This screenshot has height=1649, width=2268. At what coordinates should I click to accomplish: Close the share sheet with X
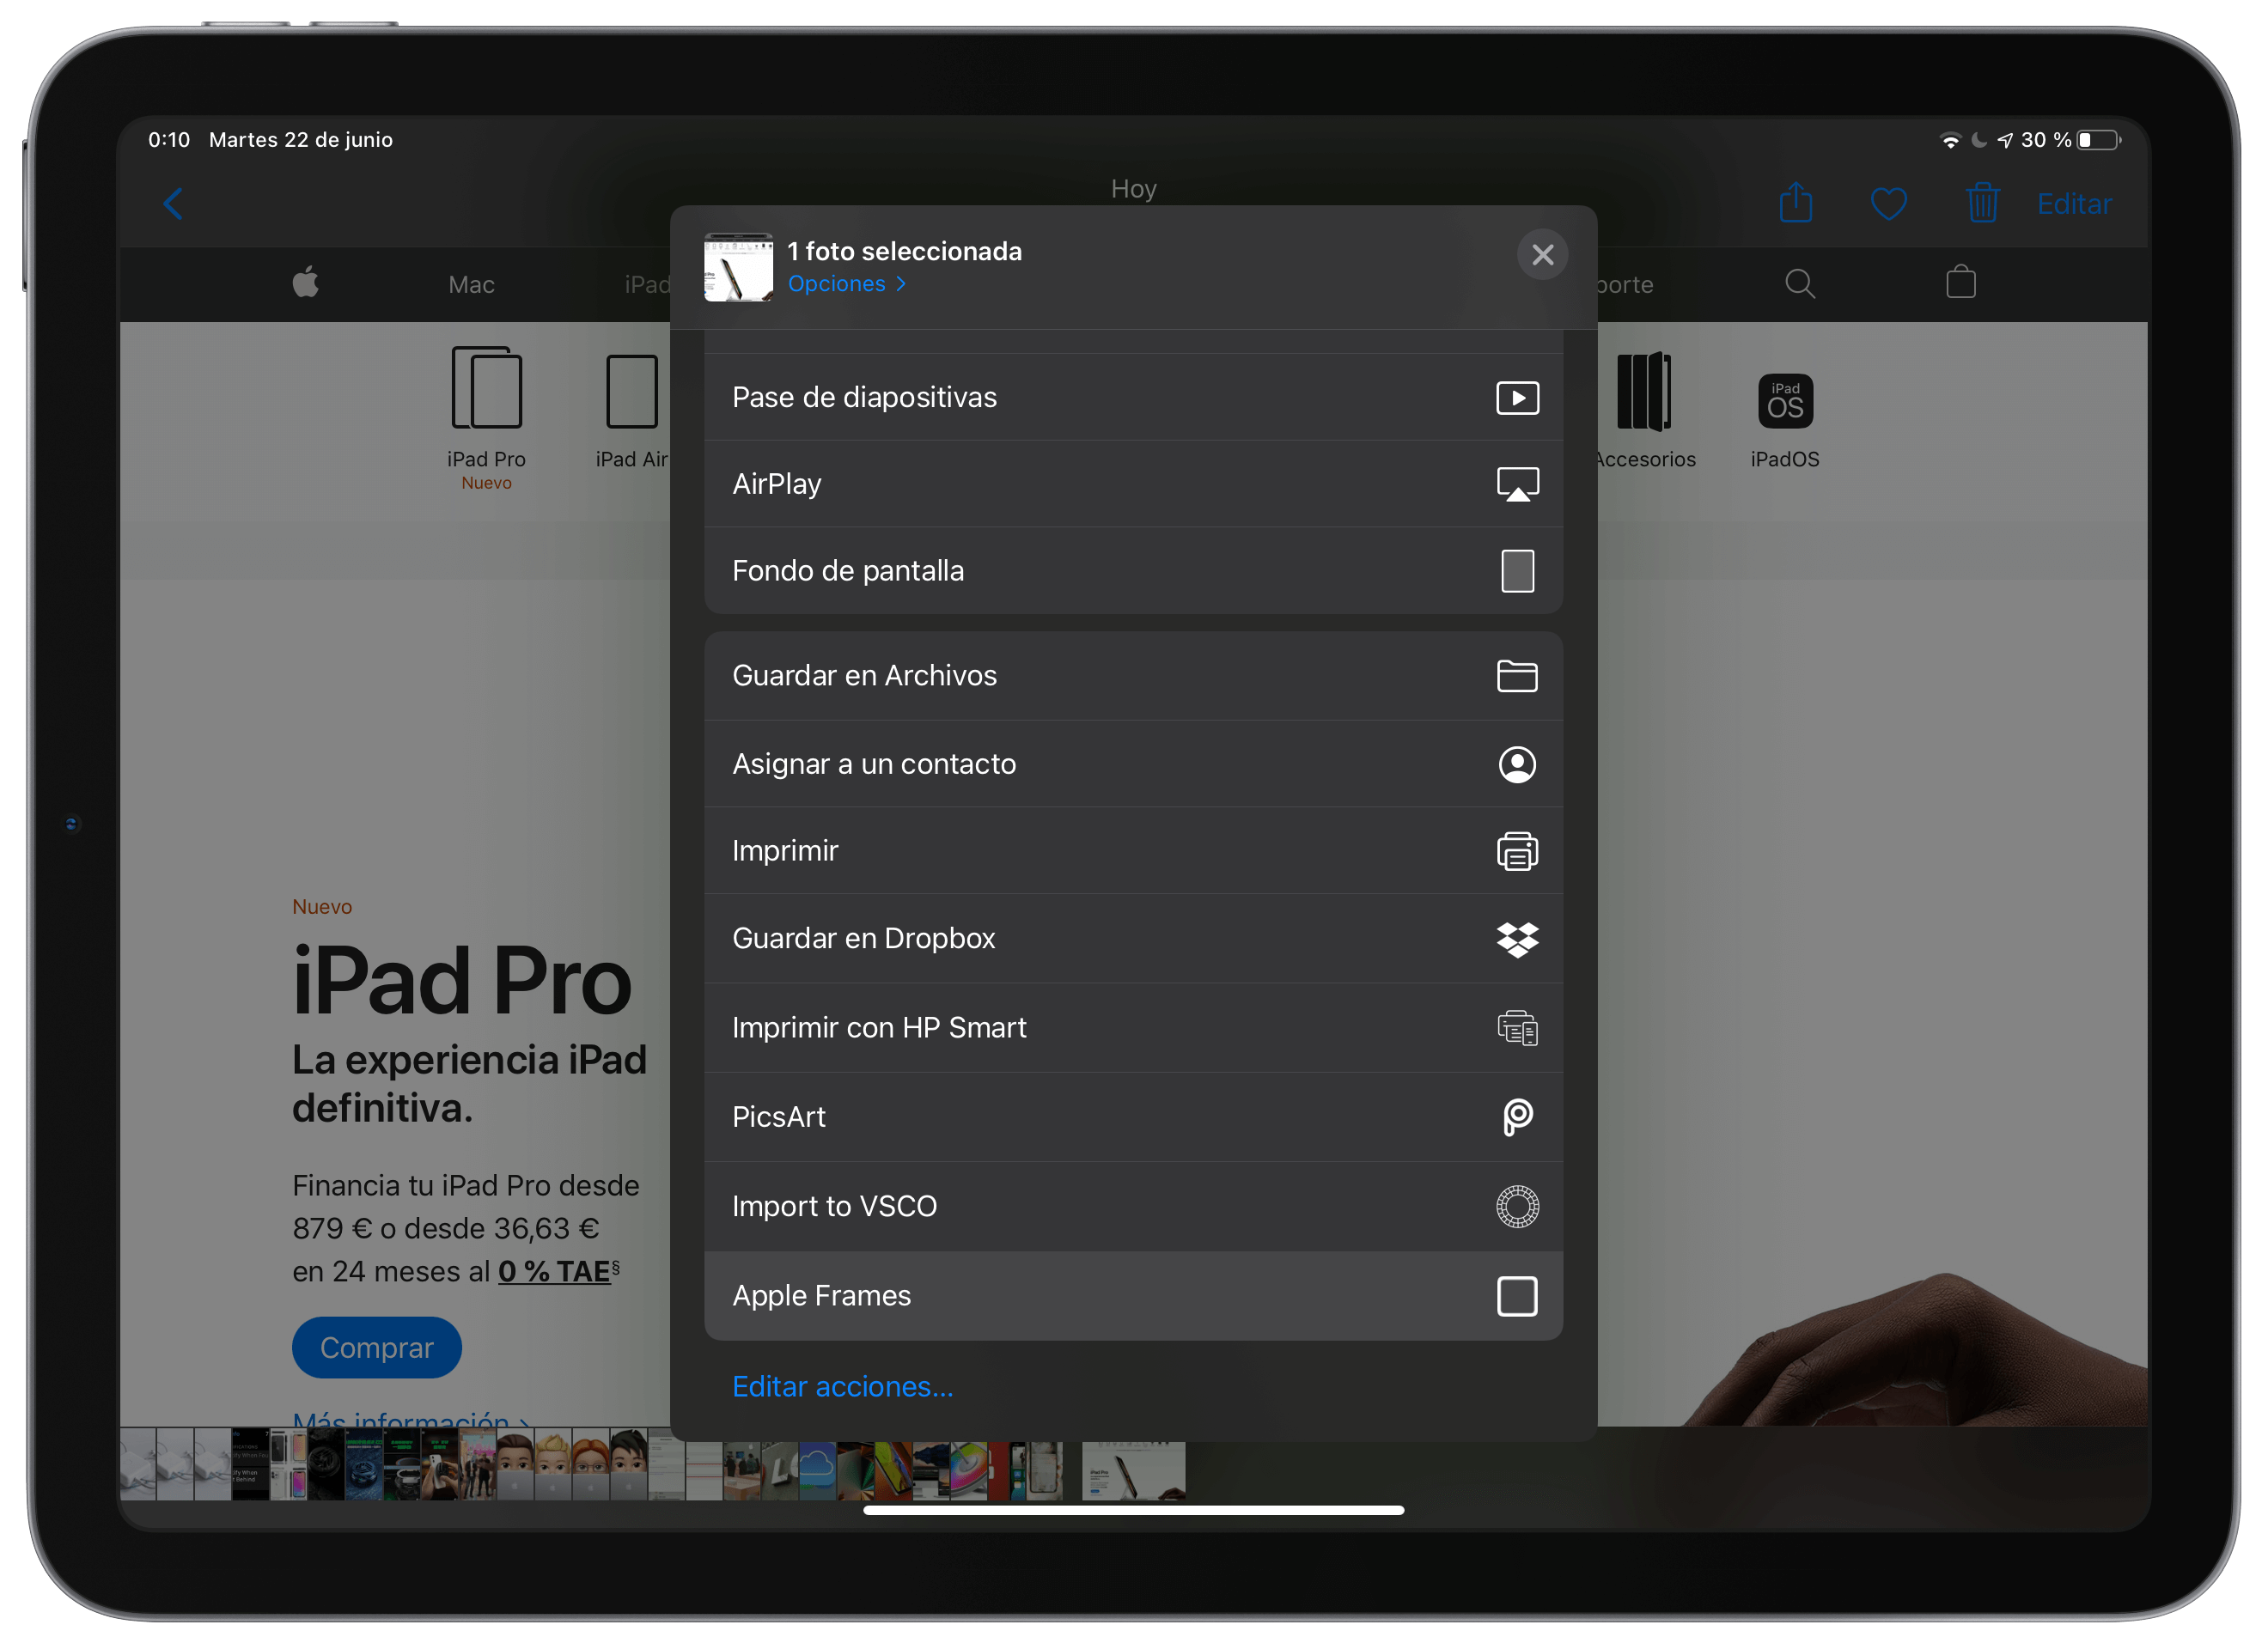(x=1541, y=255)
